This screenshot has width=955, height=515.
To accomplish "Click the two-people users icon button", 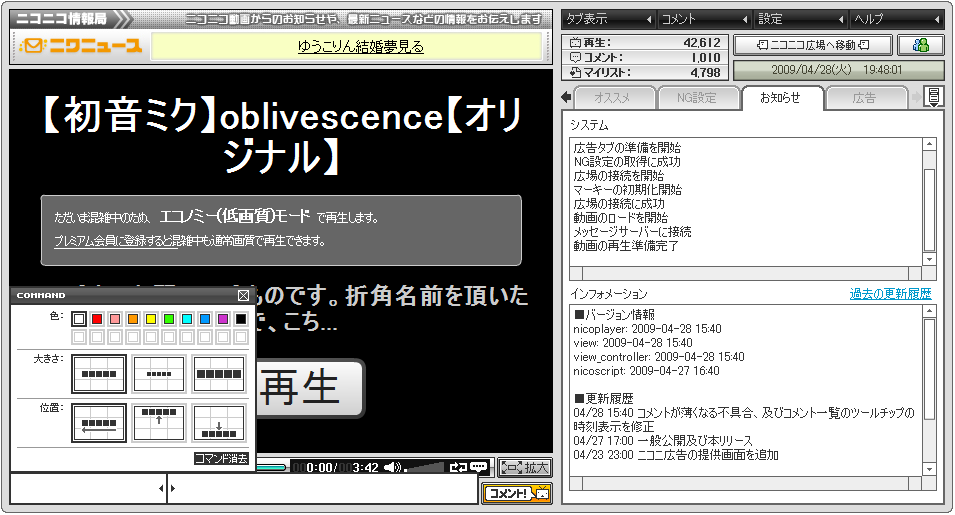I will click(921, 45).
